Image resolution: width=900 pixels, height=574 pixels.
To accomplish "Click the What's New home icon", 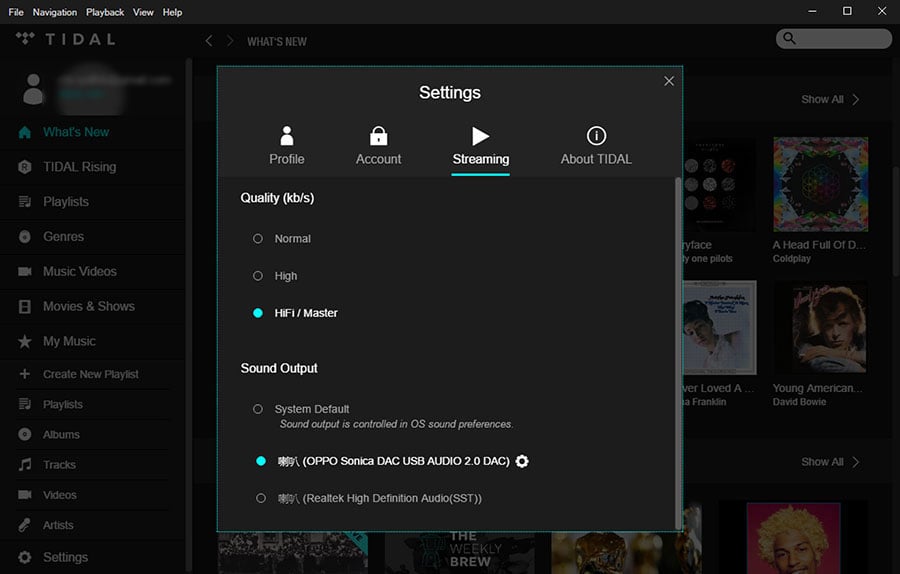I will pos(25,133).
